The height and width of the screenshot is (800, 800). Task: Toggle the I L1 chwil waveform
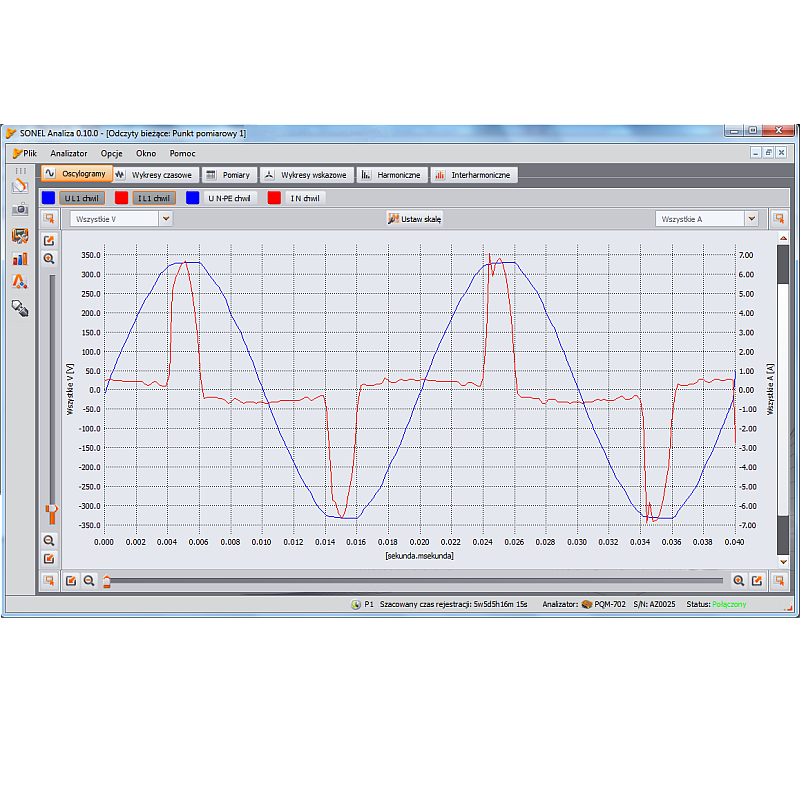click(155, 198)
